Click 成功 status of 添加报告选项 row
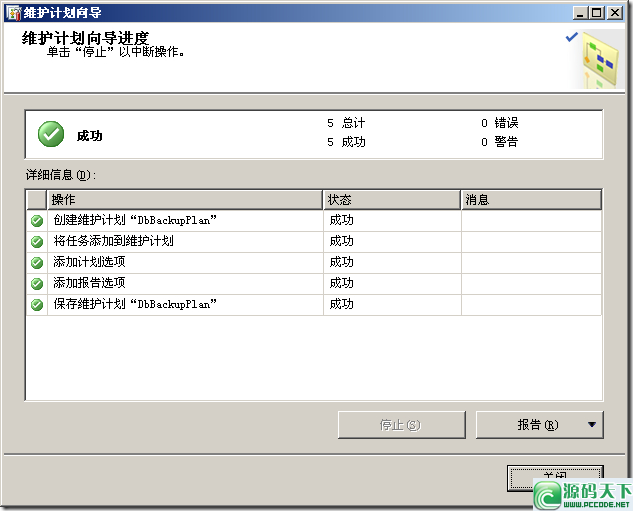This screenshot has width=633, height=511. (342, 283)
